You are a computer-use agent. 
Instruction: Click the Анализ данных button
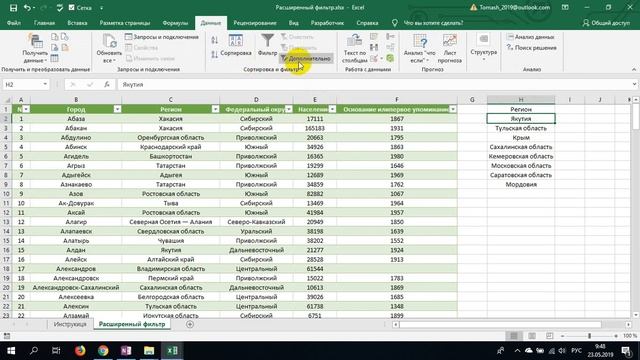coord(530,37)
